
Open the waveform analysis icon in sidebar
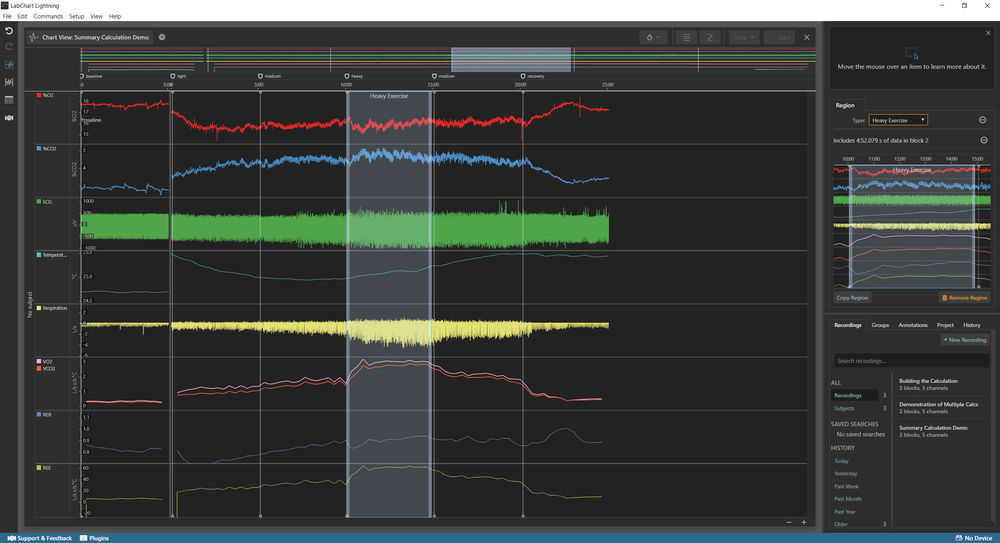click(9, 82)
